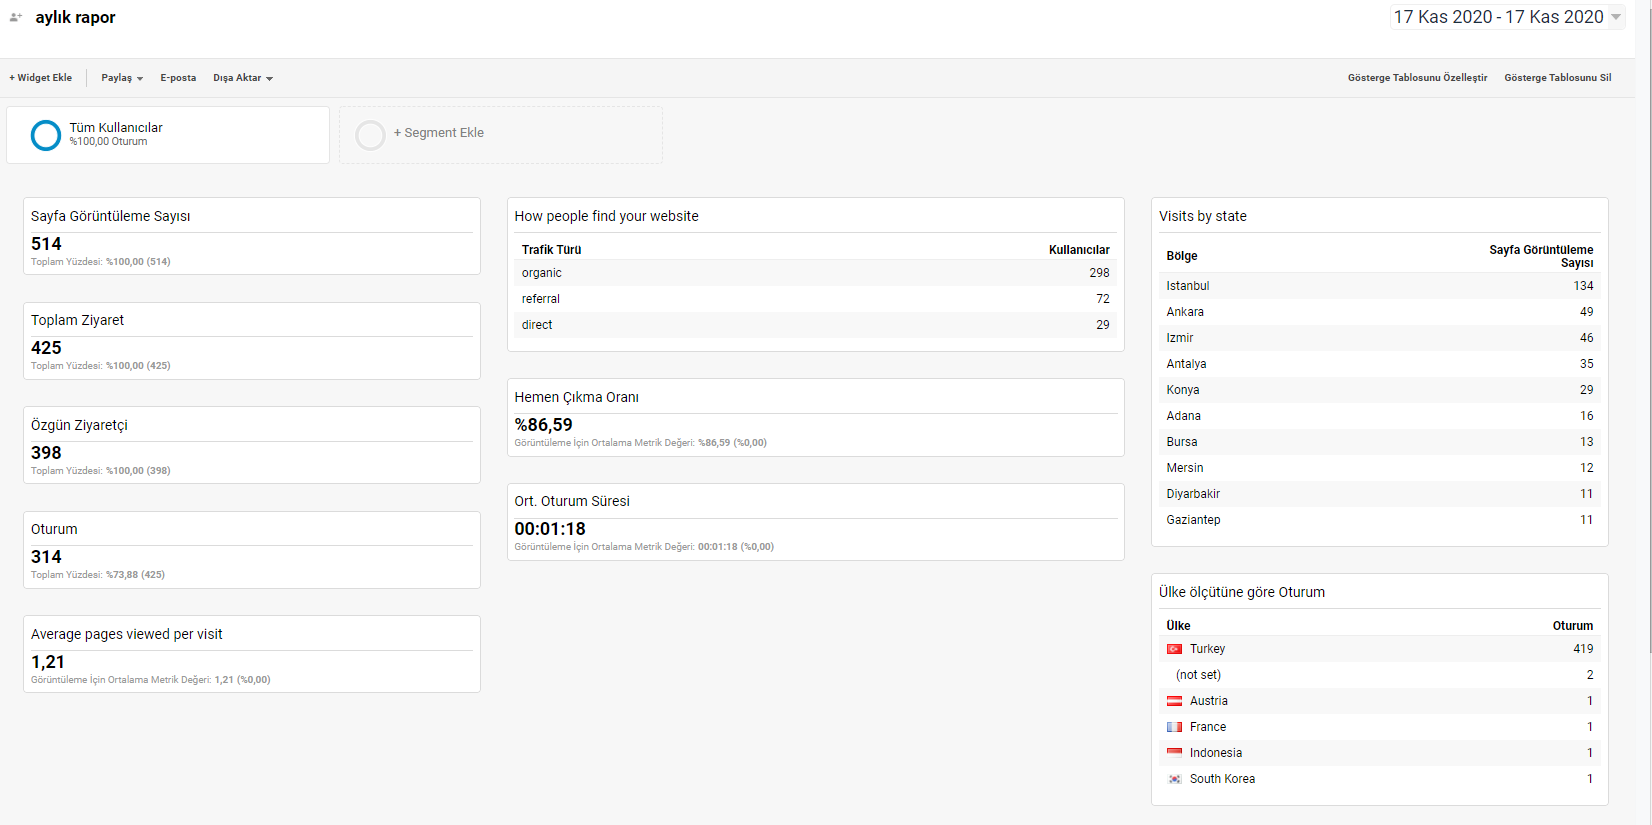The width and height of the screenshot is (1652, 825).
Task: Click the (not set) country row
Action: coord(1380,675)
